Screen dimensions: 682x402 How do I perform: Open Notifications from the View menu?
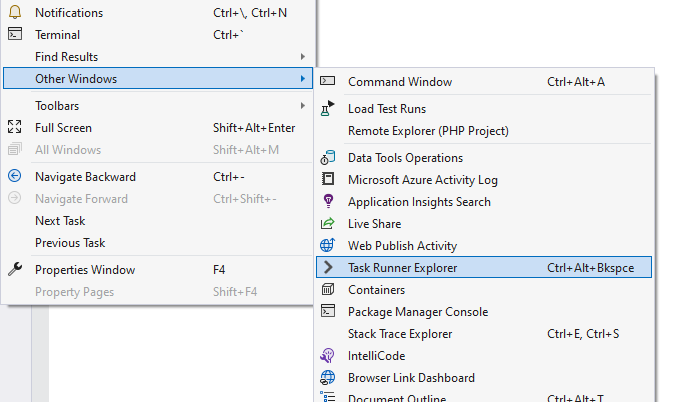click(158, 13)
